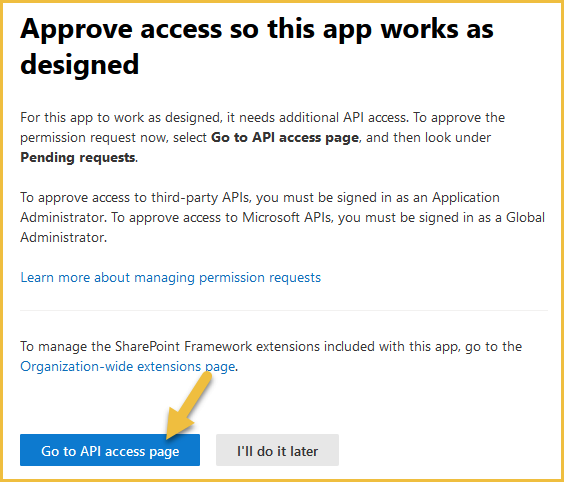This screenshot has height=482, width=564.
Task: Click the bold Pending requests text
Action: click(x=78, y=158)
